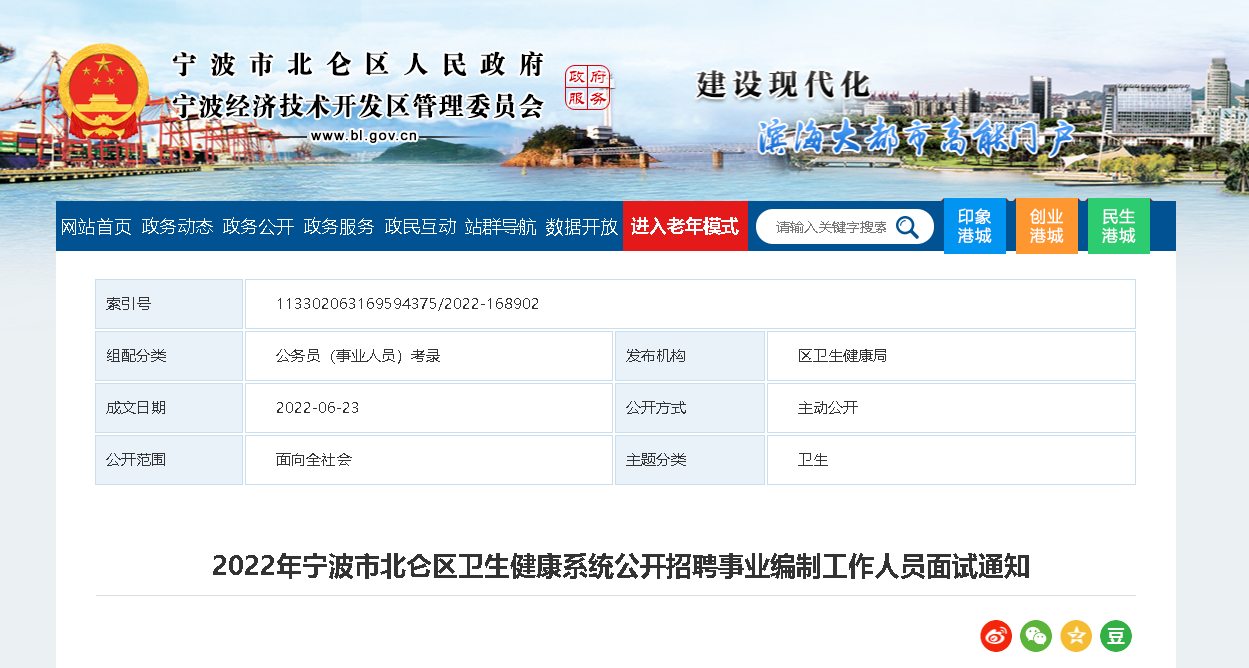Open the 数据开放 menu item
This screenshot has width=1249, height=668.
pyautogui.click(x=582, y=227)
